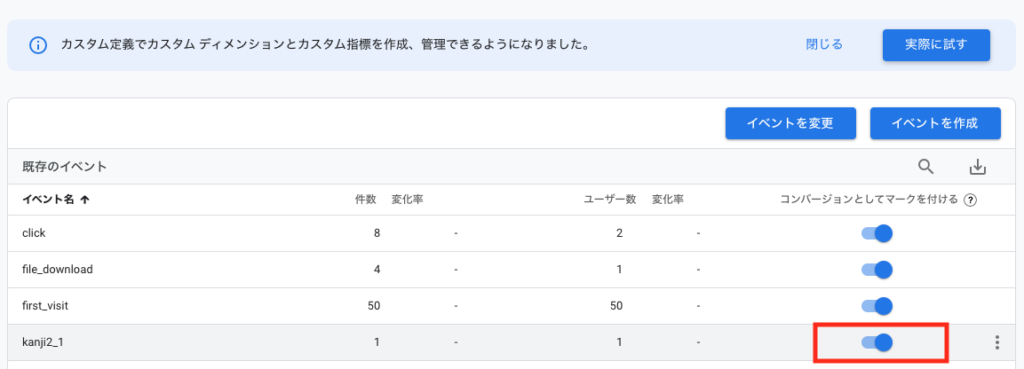The image size is (1024, 369).
Task: Select the file_download event name
Action: coord(57,269)
